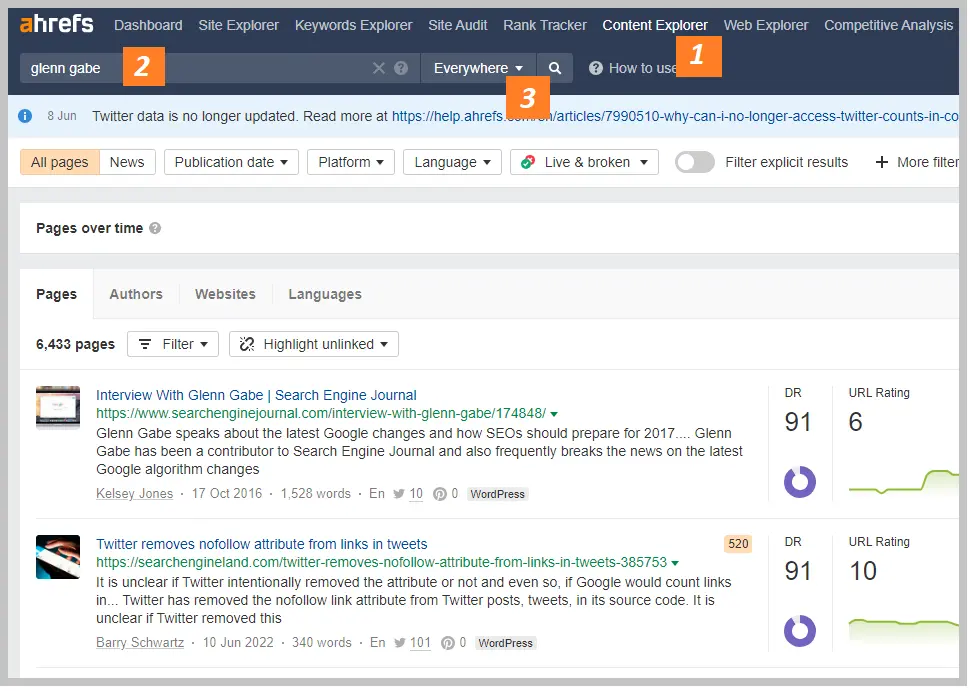970x691 pixels.
Task: Switch to Pages tab
Action: (56, 294)
